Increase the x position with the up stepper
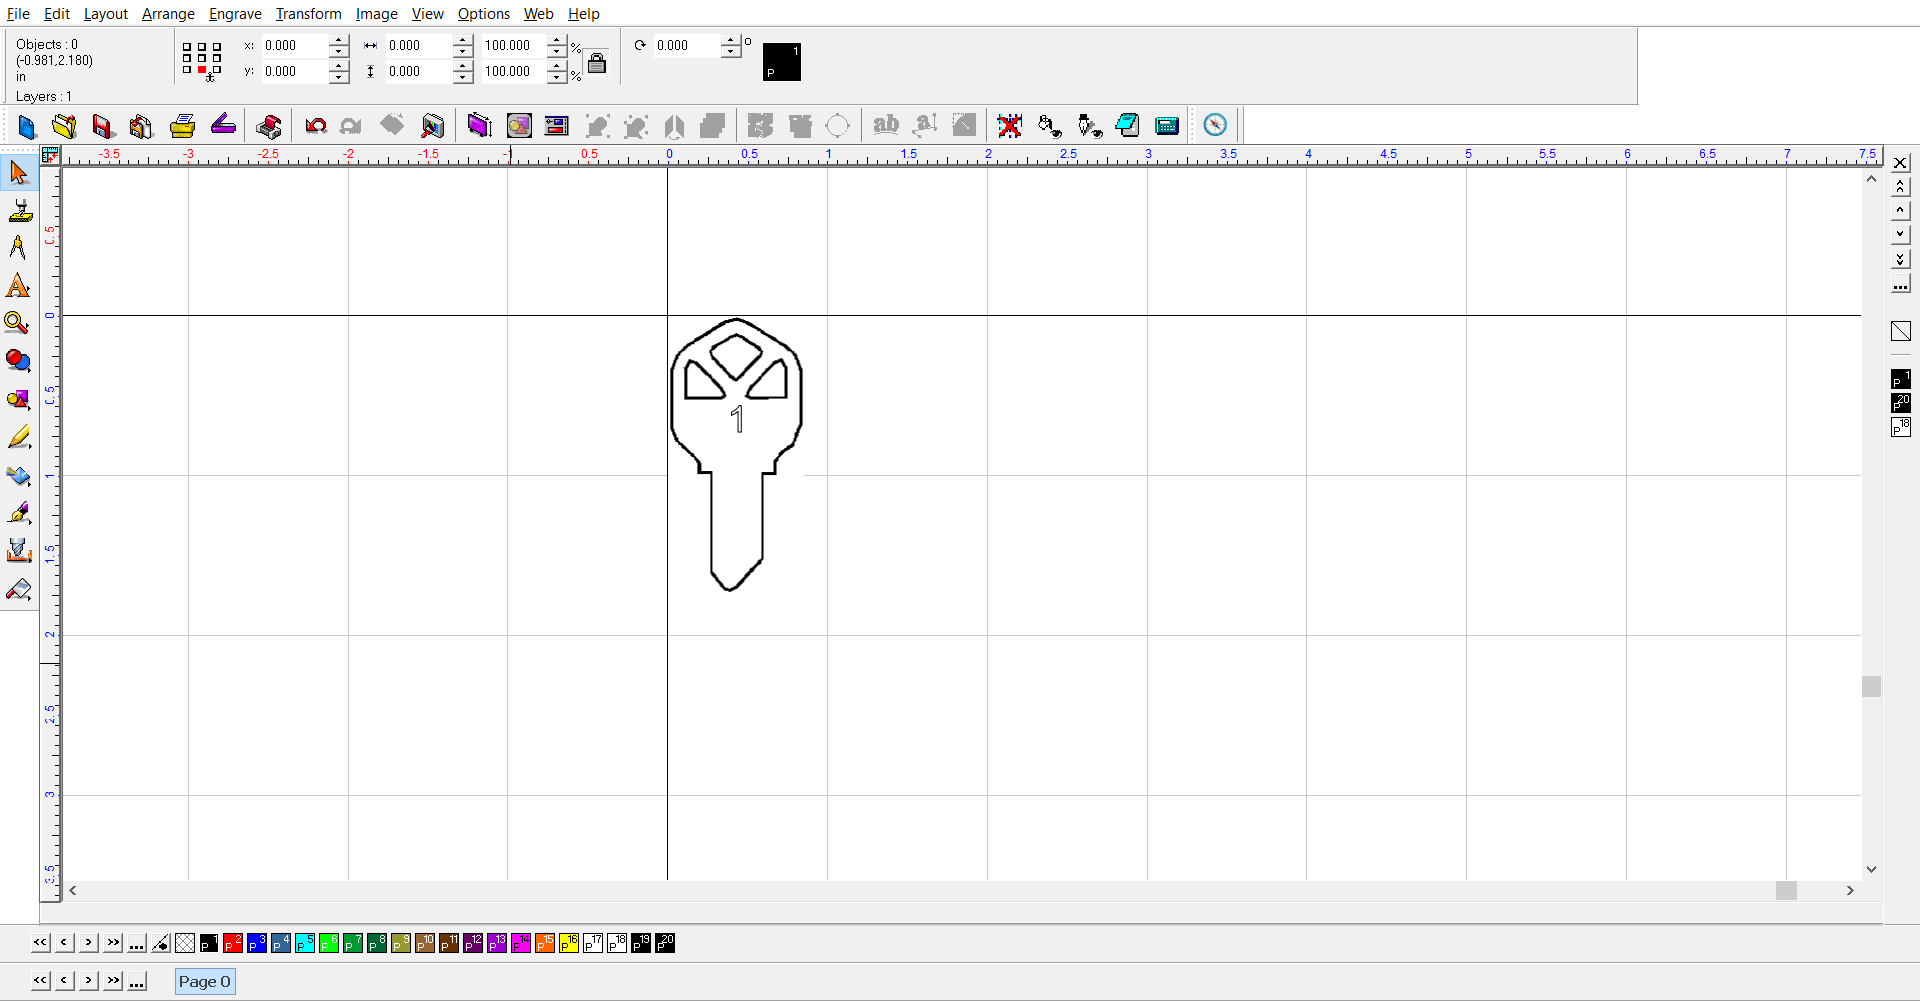The height and width of the screenshot is (1001, 1920). [339, 40]
